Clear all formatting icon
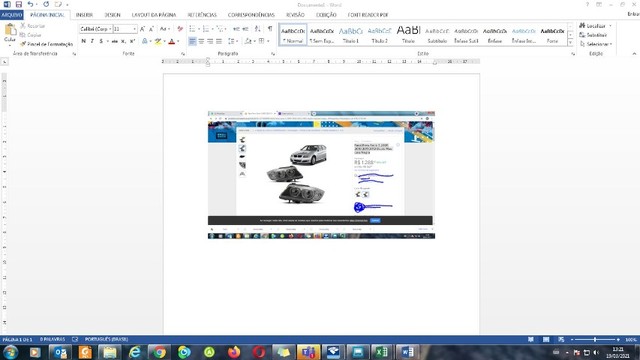Image resolution: width=640 pixels, height=360 pixels. 180,29
